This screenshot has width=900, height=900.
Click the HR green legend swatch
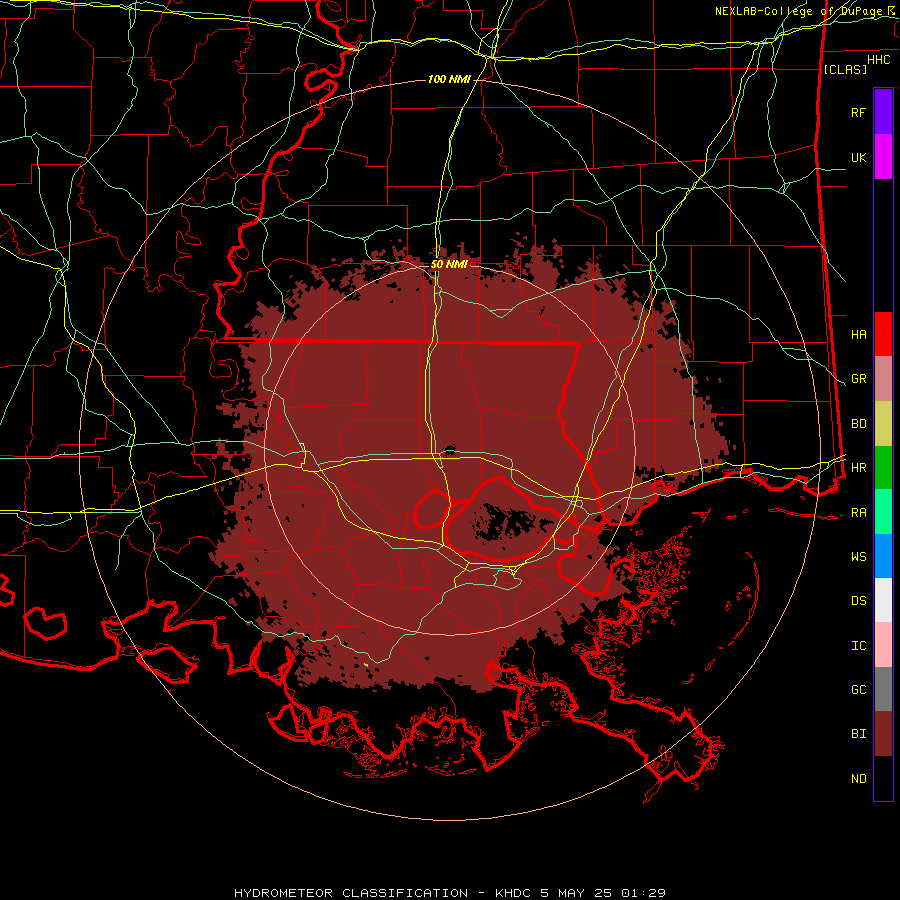tap(883, 468)
